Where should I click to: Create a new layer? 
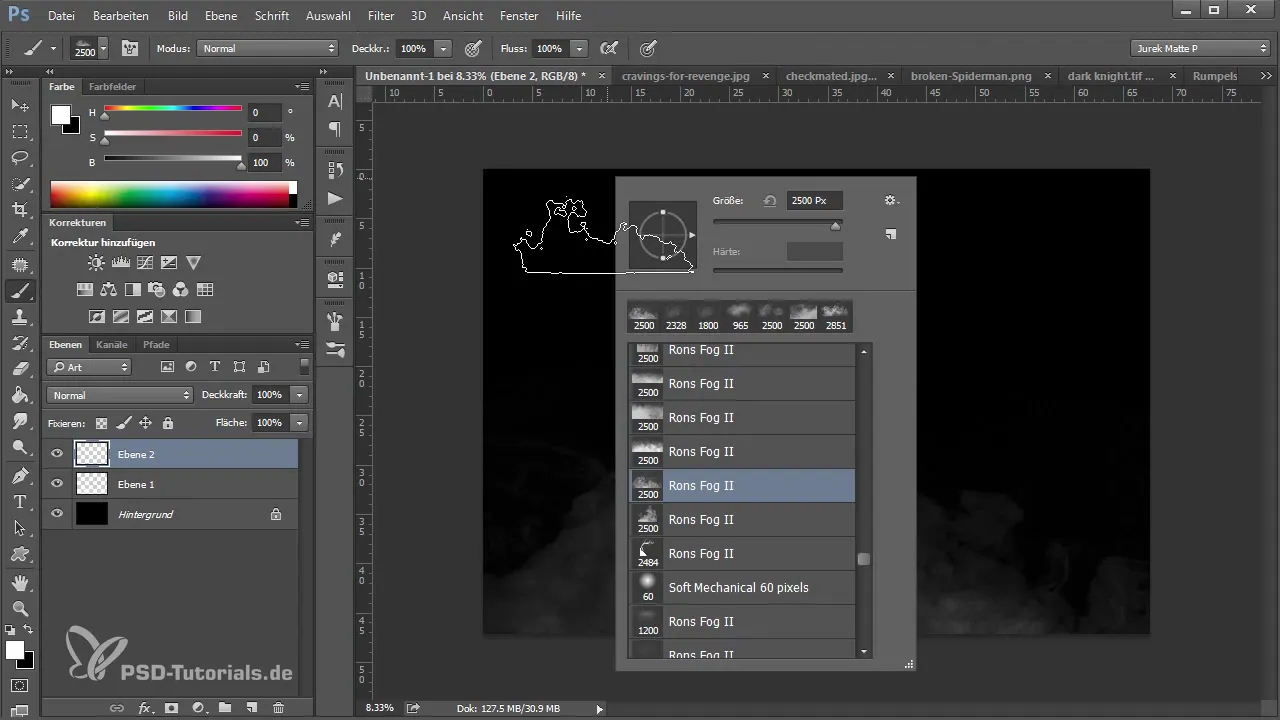pyautogui.click(x=251, y=708)
